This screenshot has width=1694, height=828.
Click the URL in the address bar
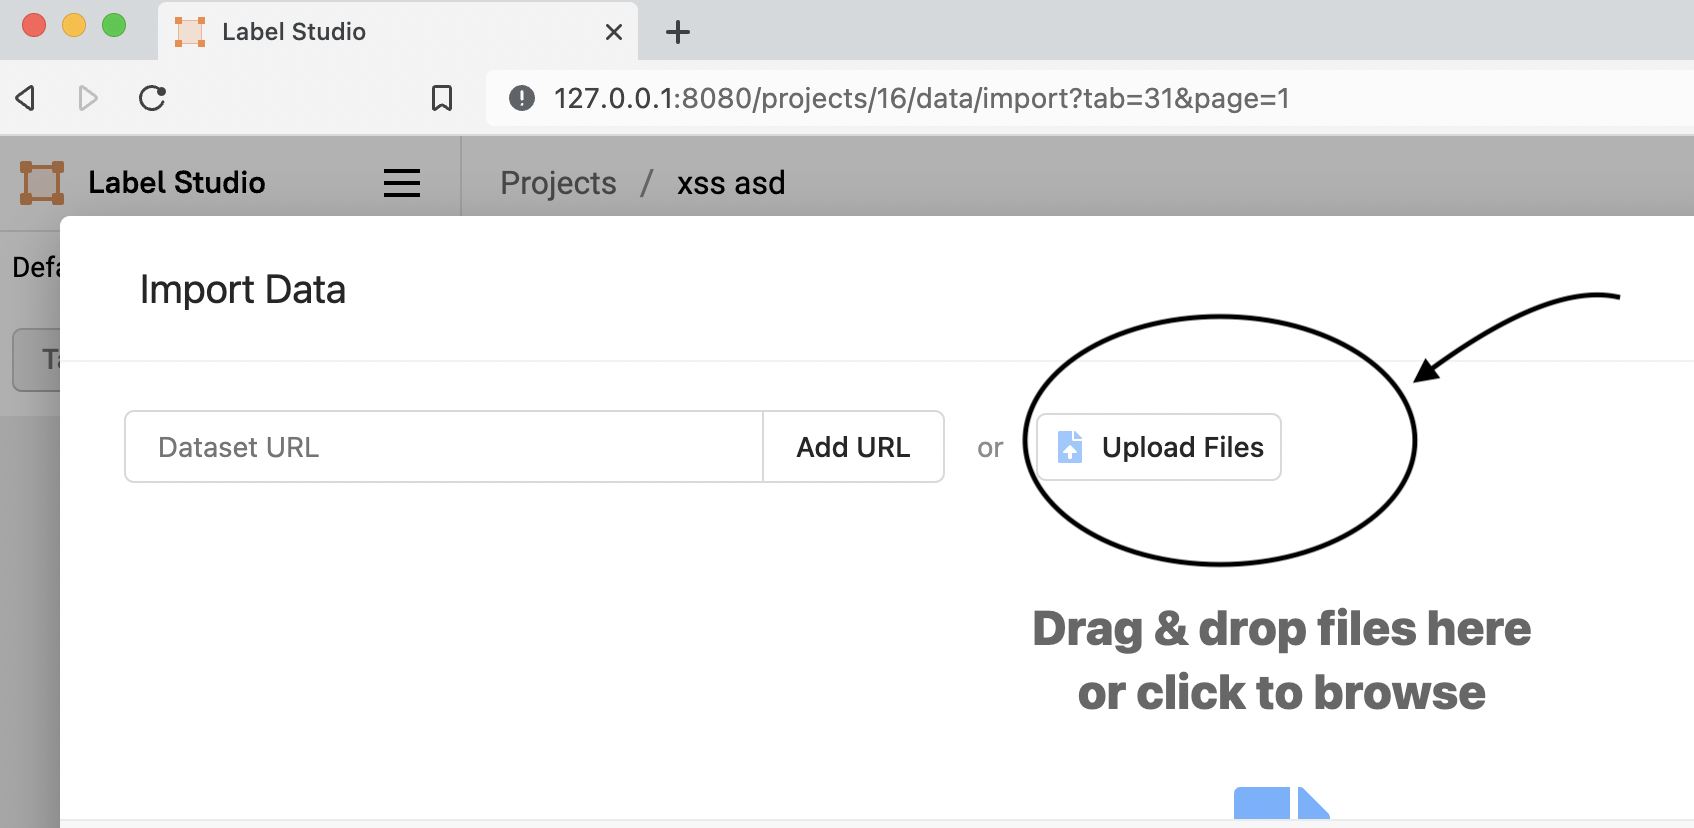click(922, 98)
